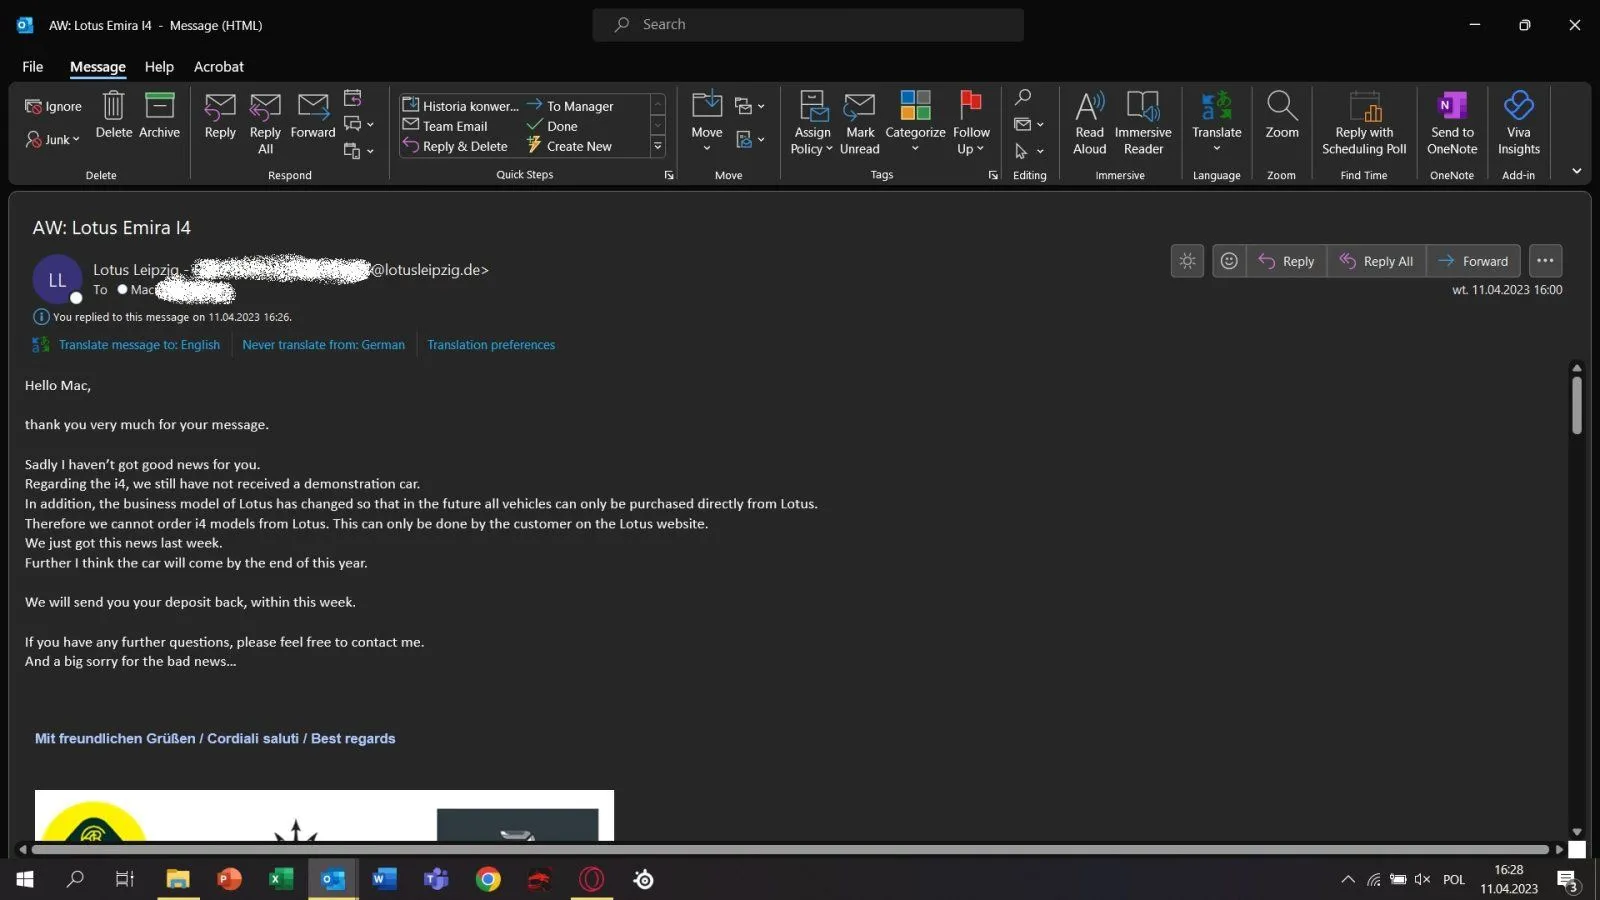The image size is (1600, 900).
Task: Expand the Quick Steps gallery list
Action: click(658, 146)
